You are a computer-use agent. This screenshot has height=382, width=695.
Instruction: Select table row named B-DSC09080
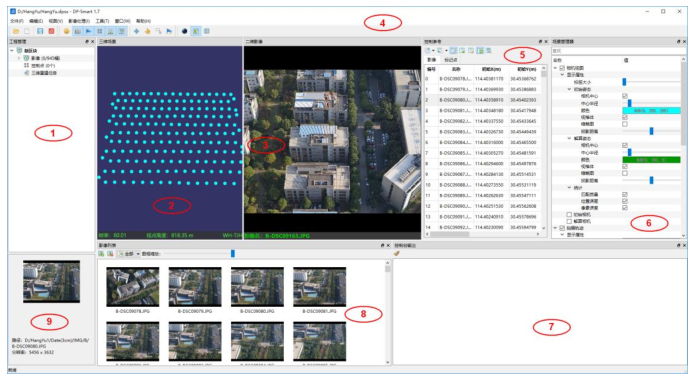coord(483,100)
